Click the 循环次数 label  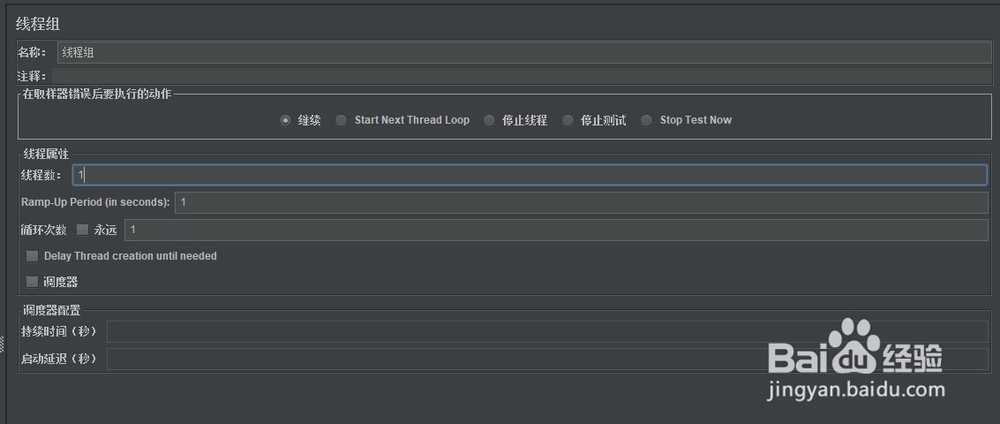43,230
